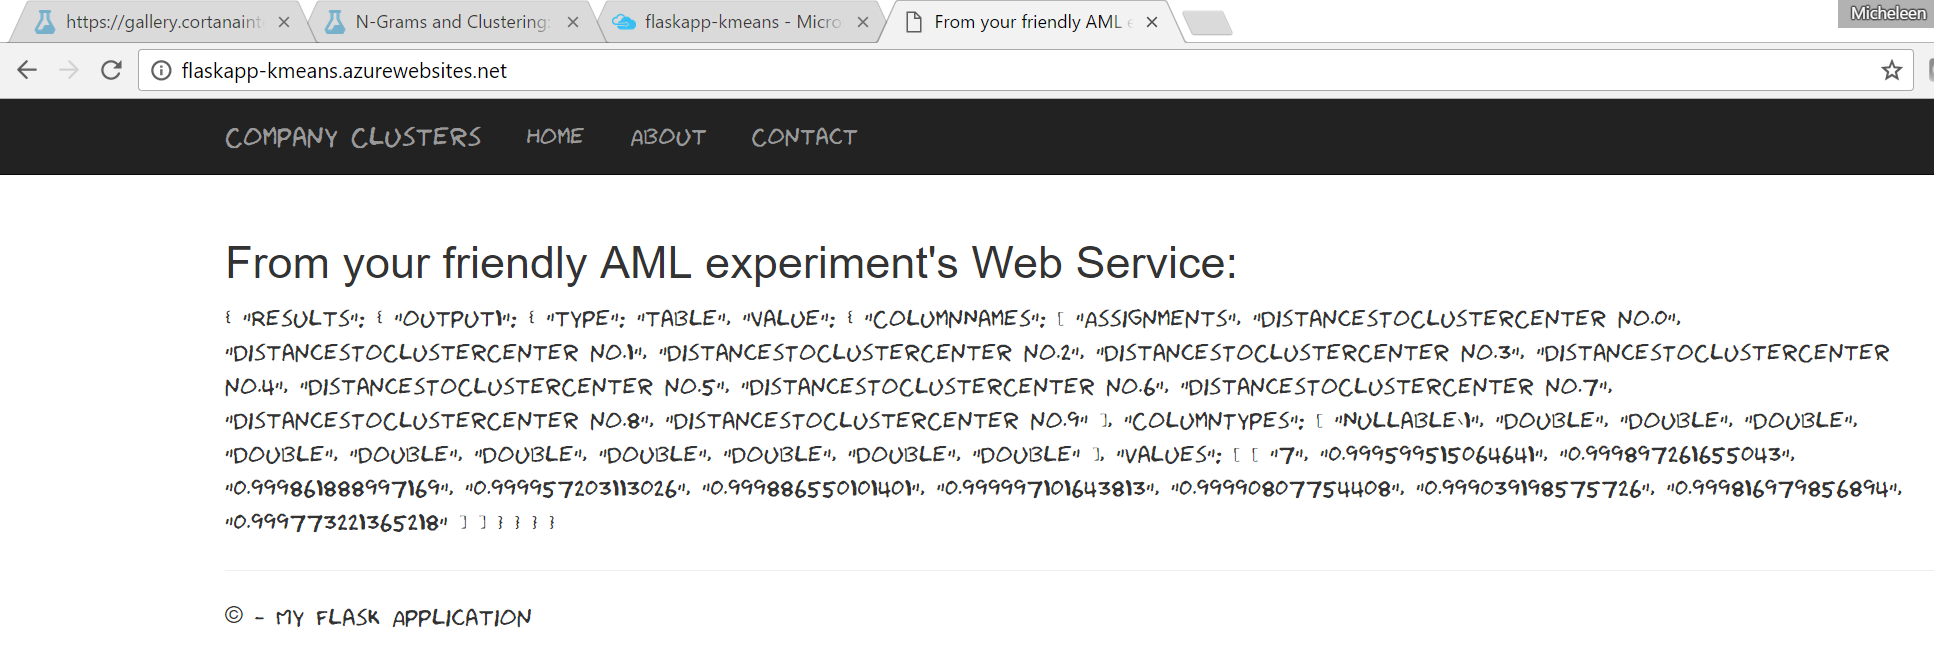
Task: Click the COMPANY CLUSTERS brand link
Action: 354,137
